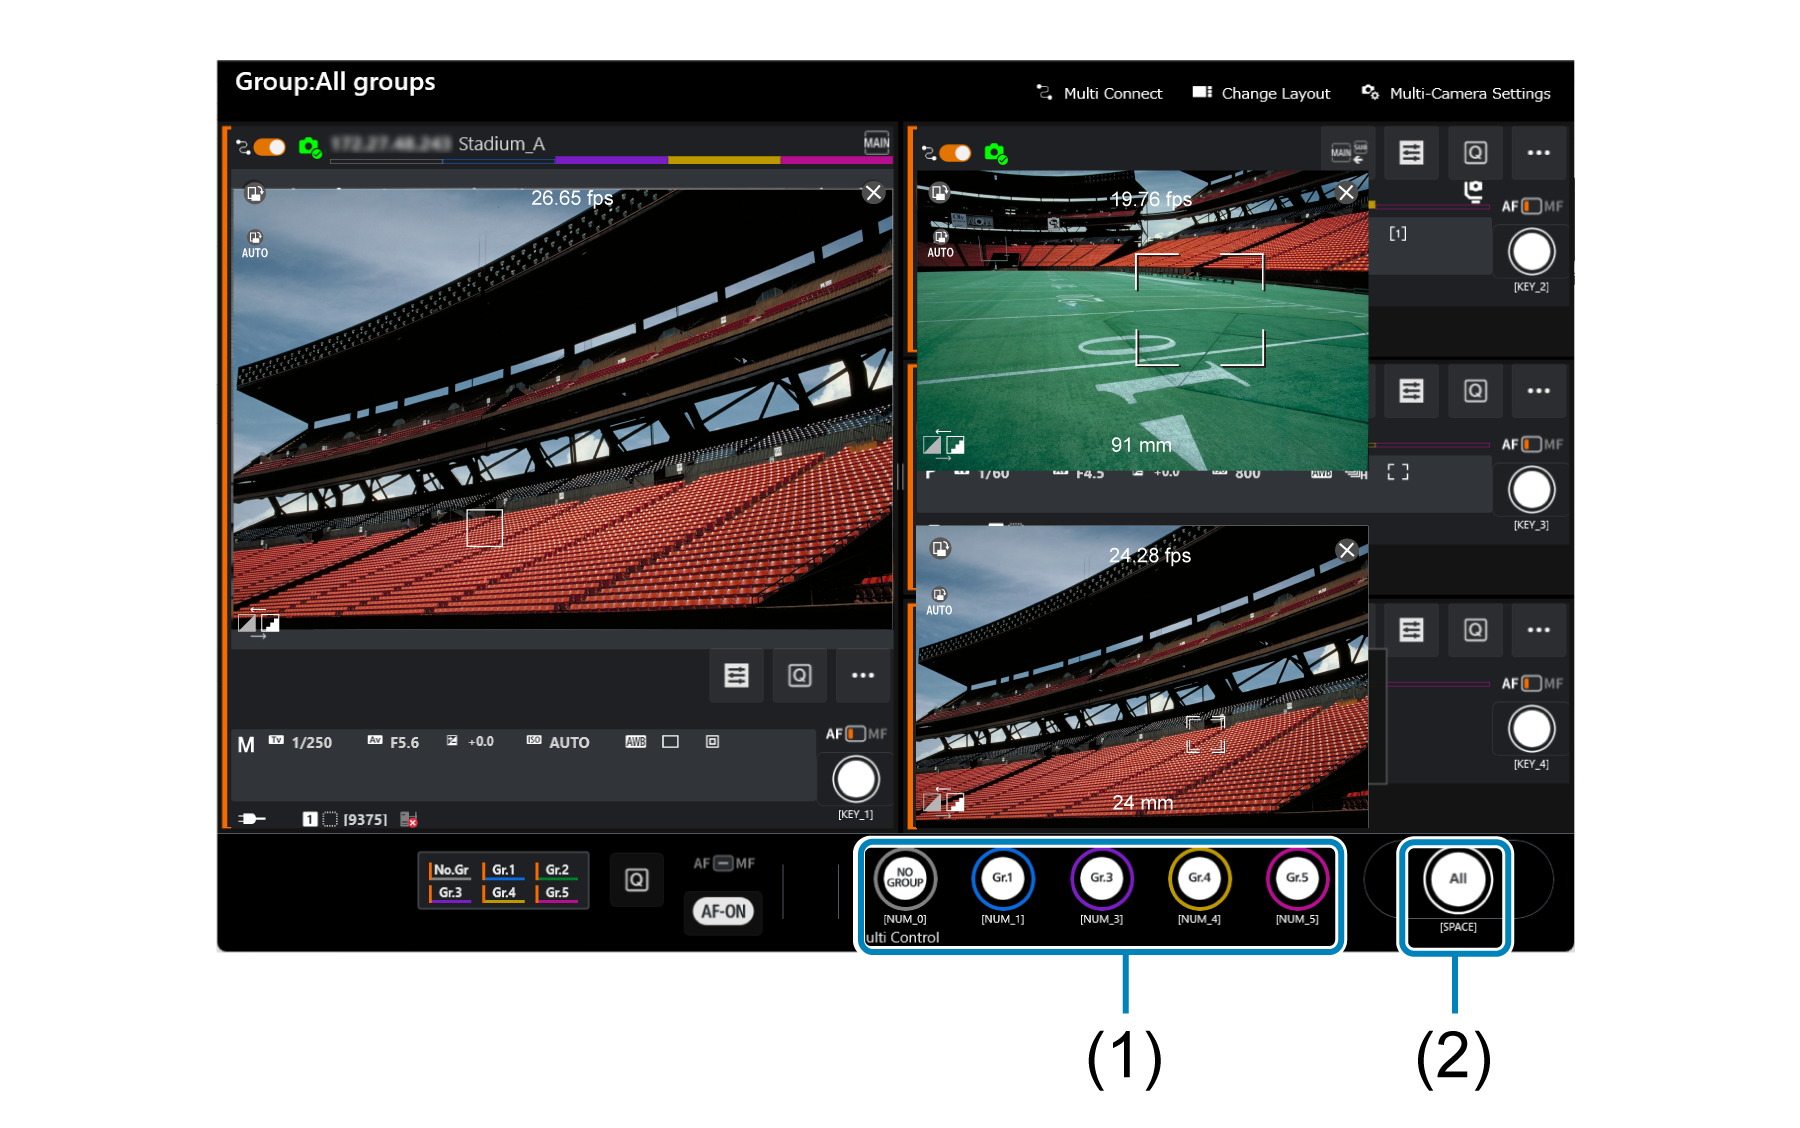Click All cameras shutter button SPACE
Viewport: 1800px width, 1128px height.
point(1458,879)
